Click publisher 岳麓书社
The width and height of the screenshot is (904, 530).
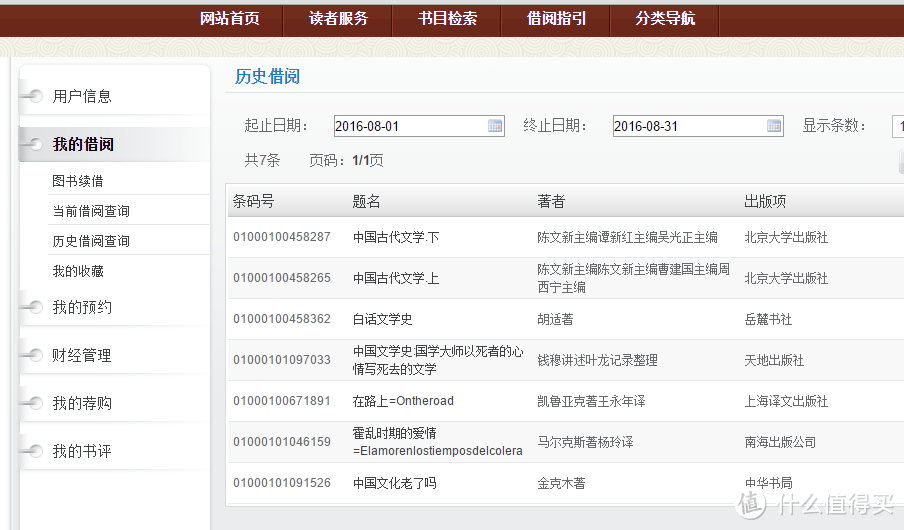[768, 319]
